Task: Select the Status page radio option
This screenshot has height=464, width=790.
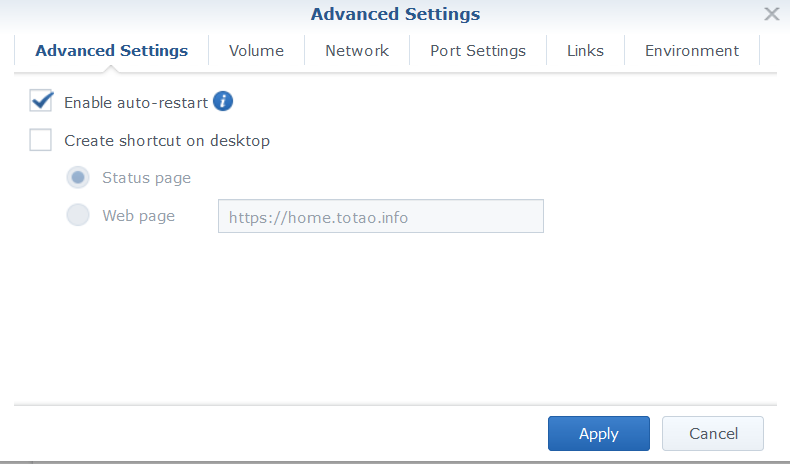Action: [x=78, y=177]
